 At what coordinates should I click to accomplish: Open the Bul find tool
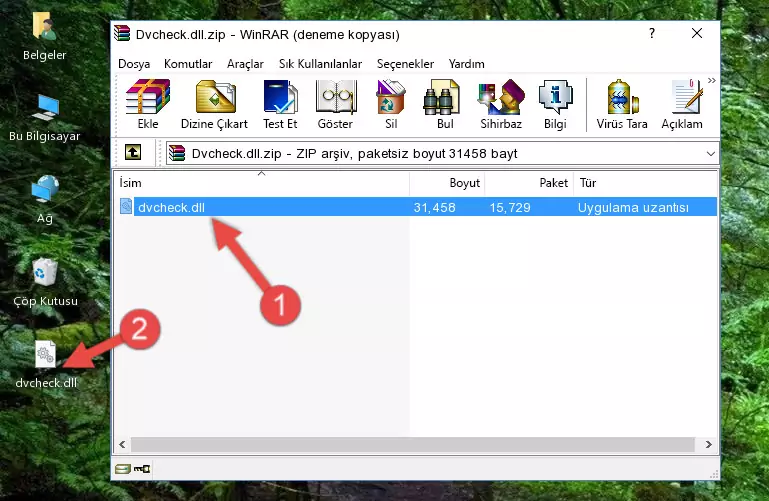[x=445, y=104]
